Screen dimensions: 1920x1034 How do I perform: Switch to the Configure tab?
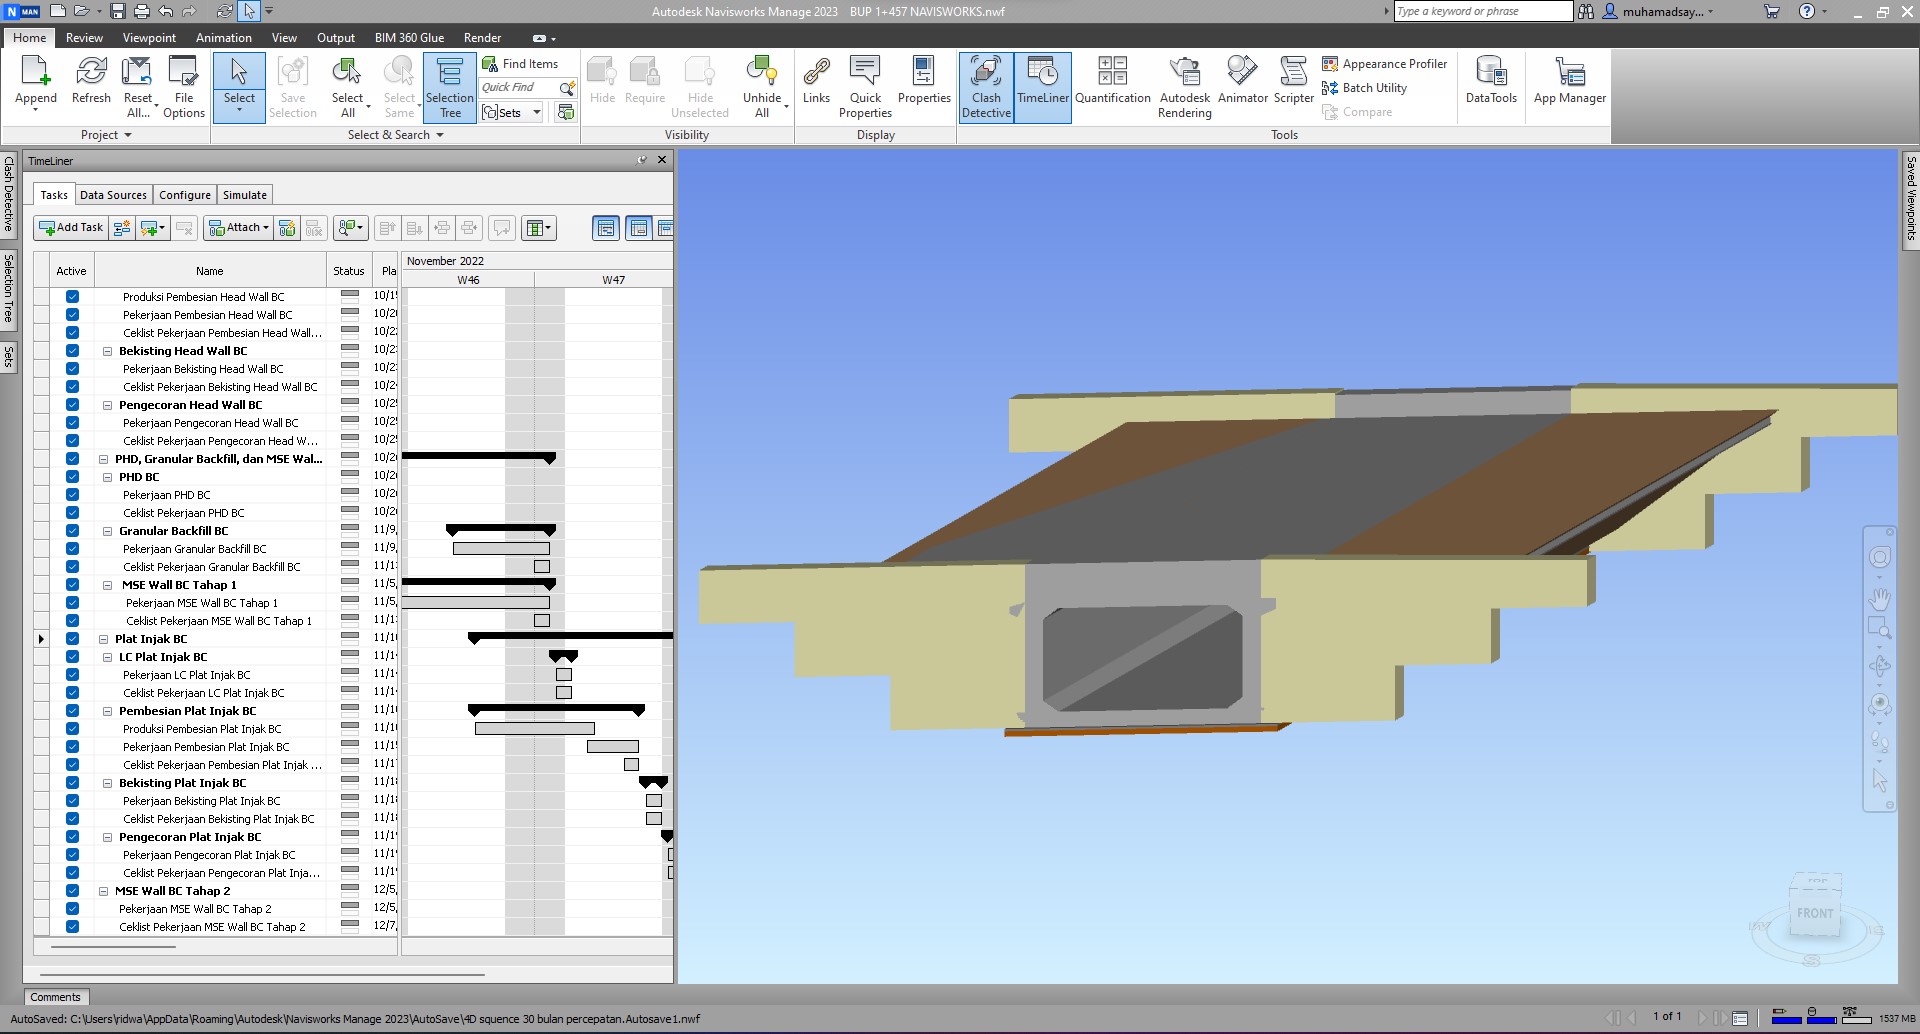pyautogui.click(x=185, y=195)
